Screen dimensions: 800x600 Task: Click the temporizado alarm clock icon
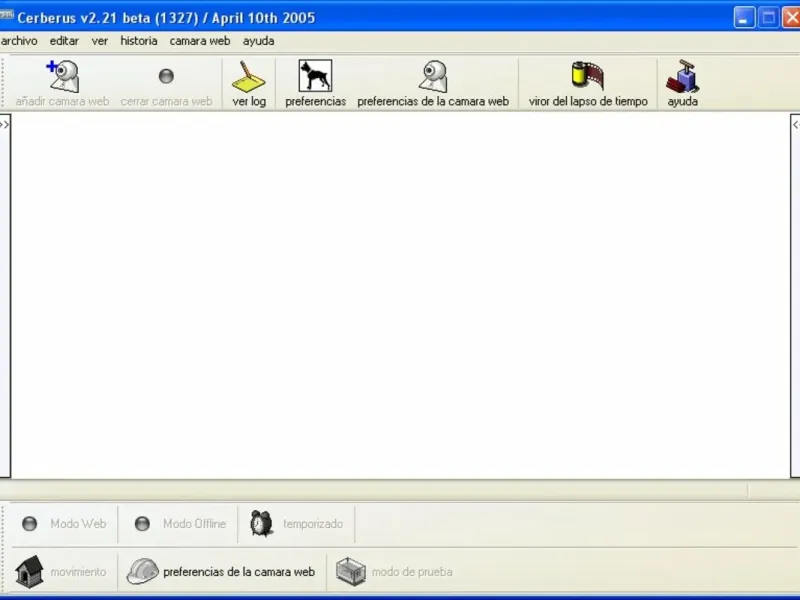[262, 523]
